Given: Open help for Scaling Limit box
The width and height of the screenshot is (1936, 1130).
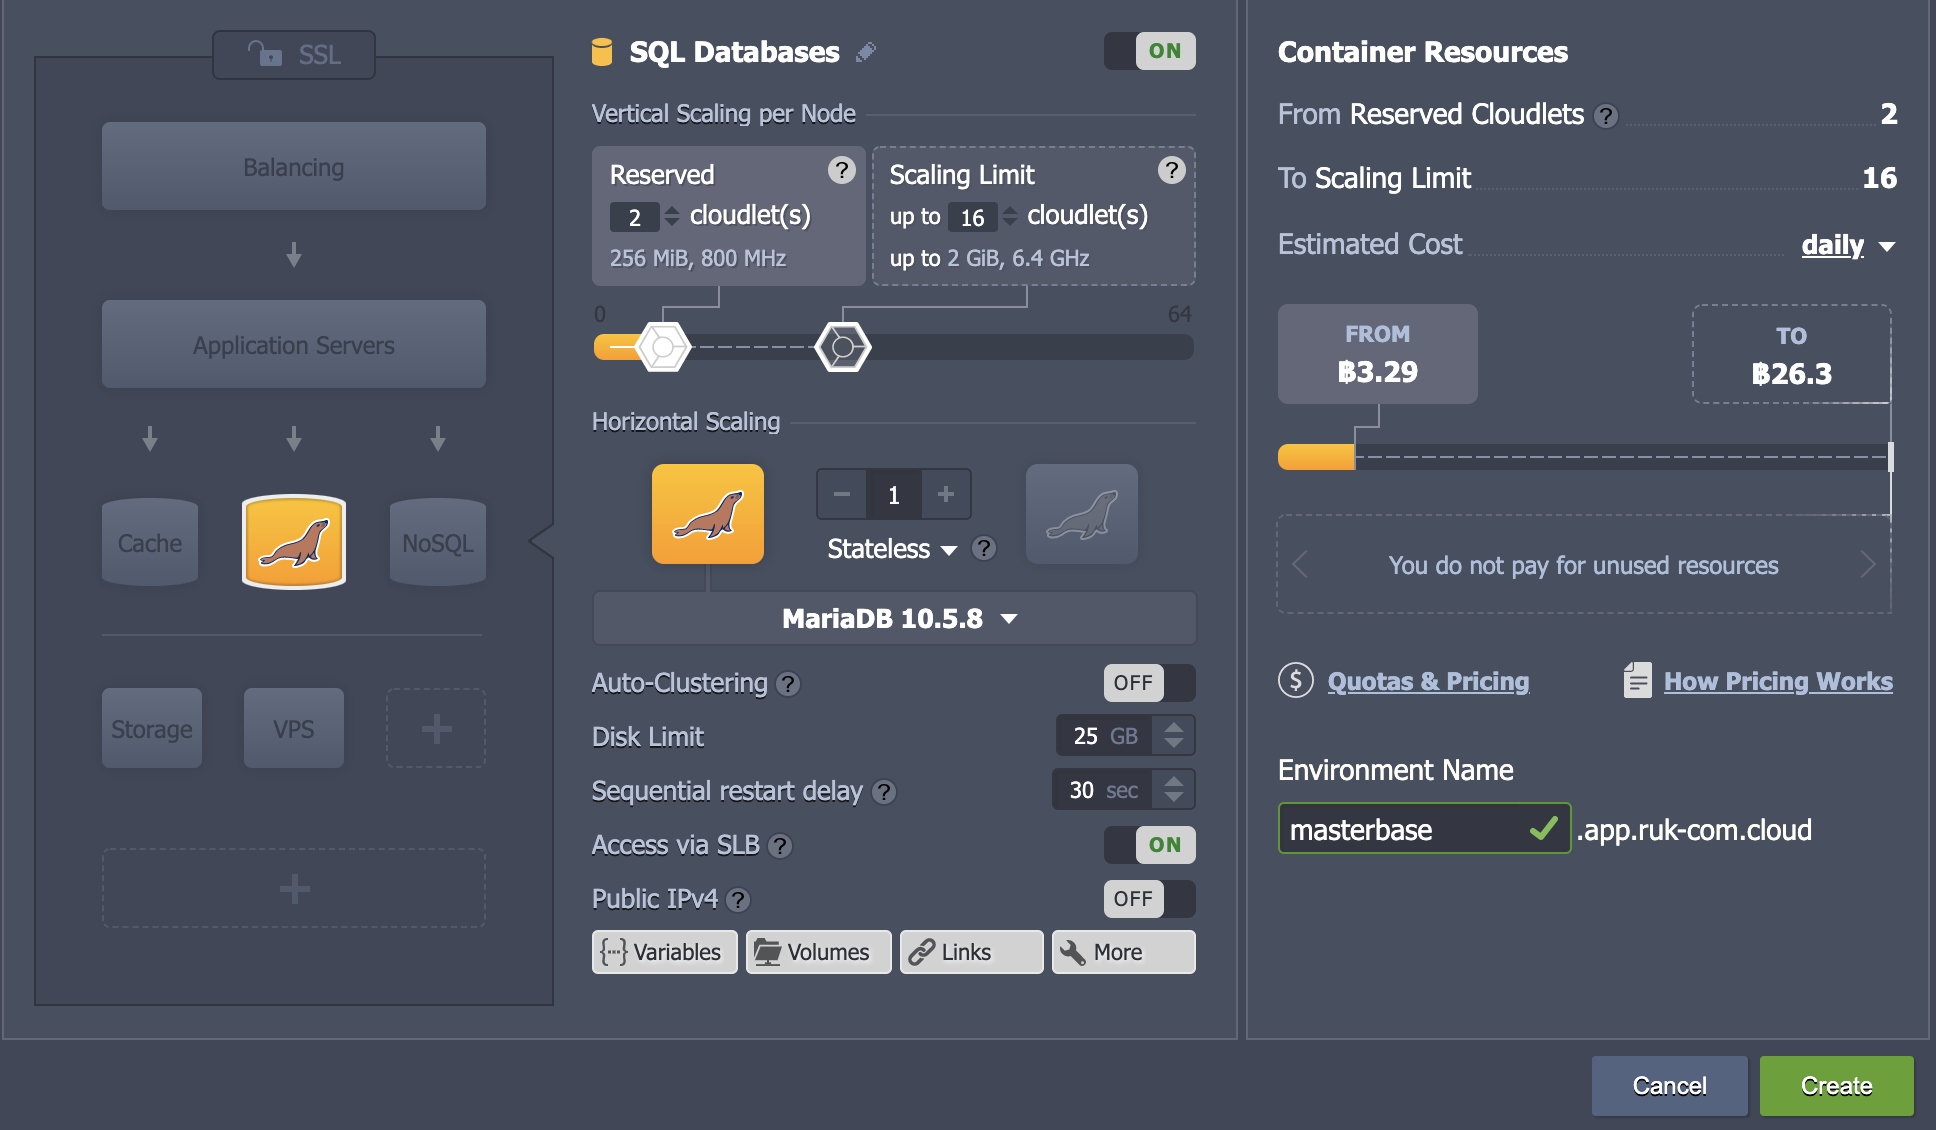Looking at the screenshot, I should pos(1172,170).
